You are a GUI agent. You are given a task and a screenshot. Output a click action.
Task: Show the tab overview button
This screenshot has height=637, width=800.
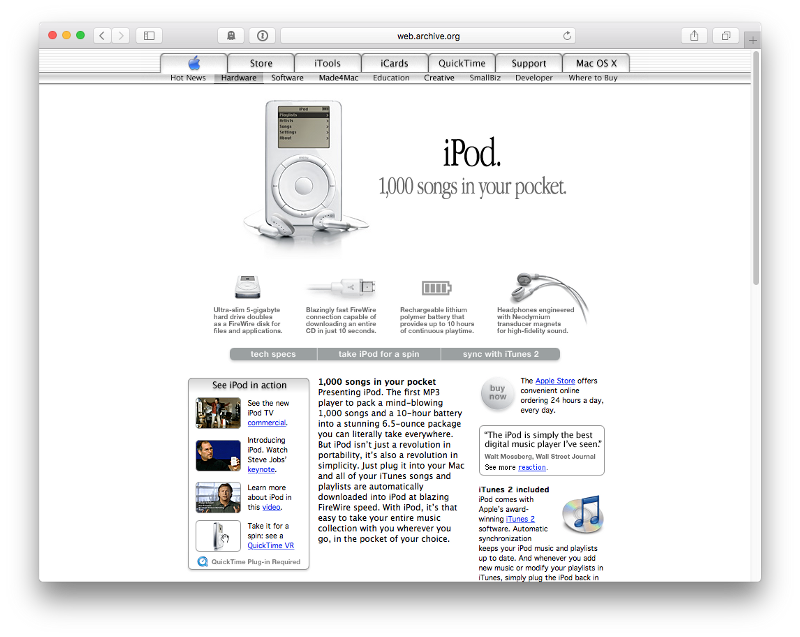(x=727, y=36)
